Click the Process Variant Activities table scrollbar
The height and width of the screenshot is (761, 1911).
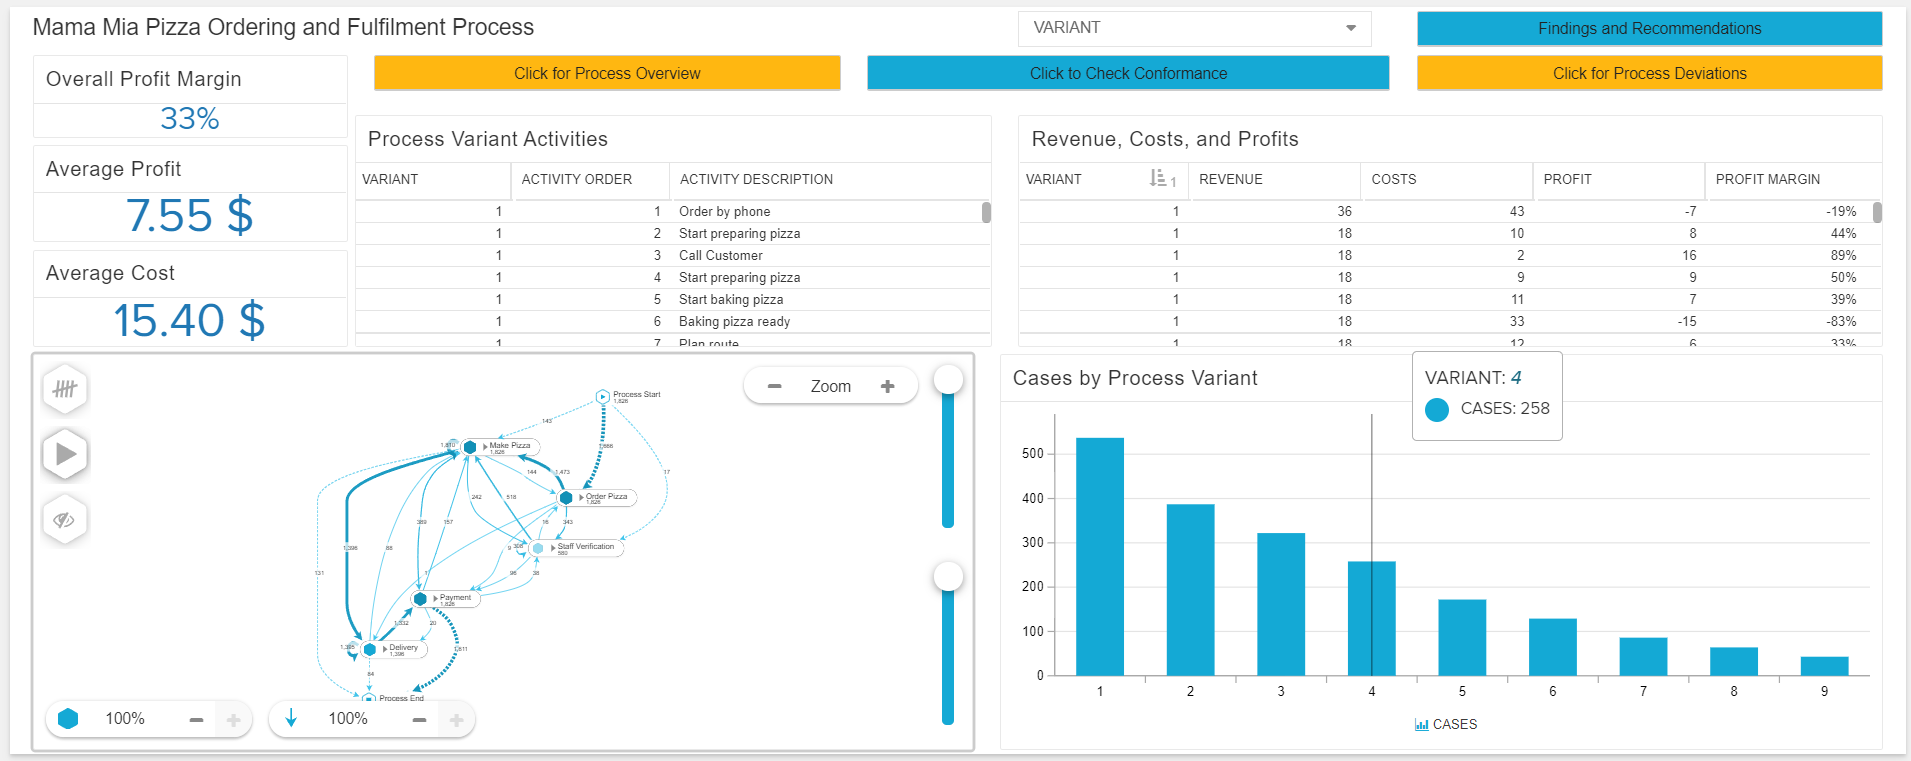pos(986,212)
